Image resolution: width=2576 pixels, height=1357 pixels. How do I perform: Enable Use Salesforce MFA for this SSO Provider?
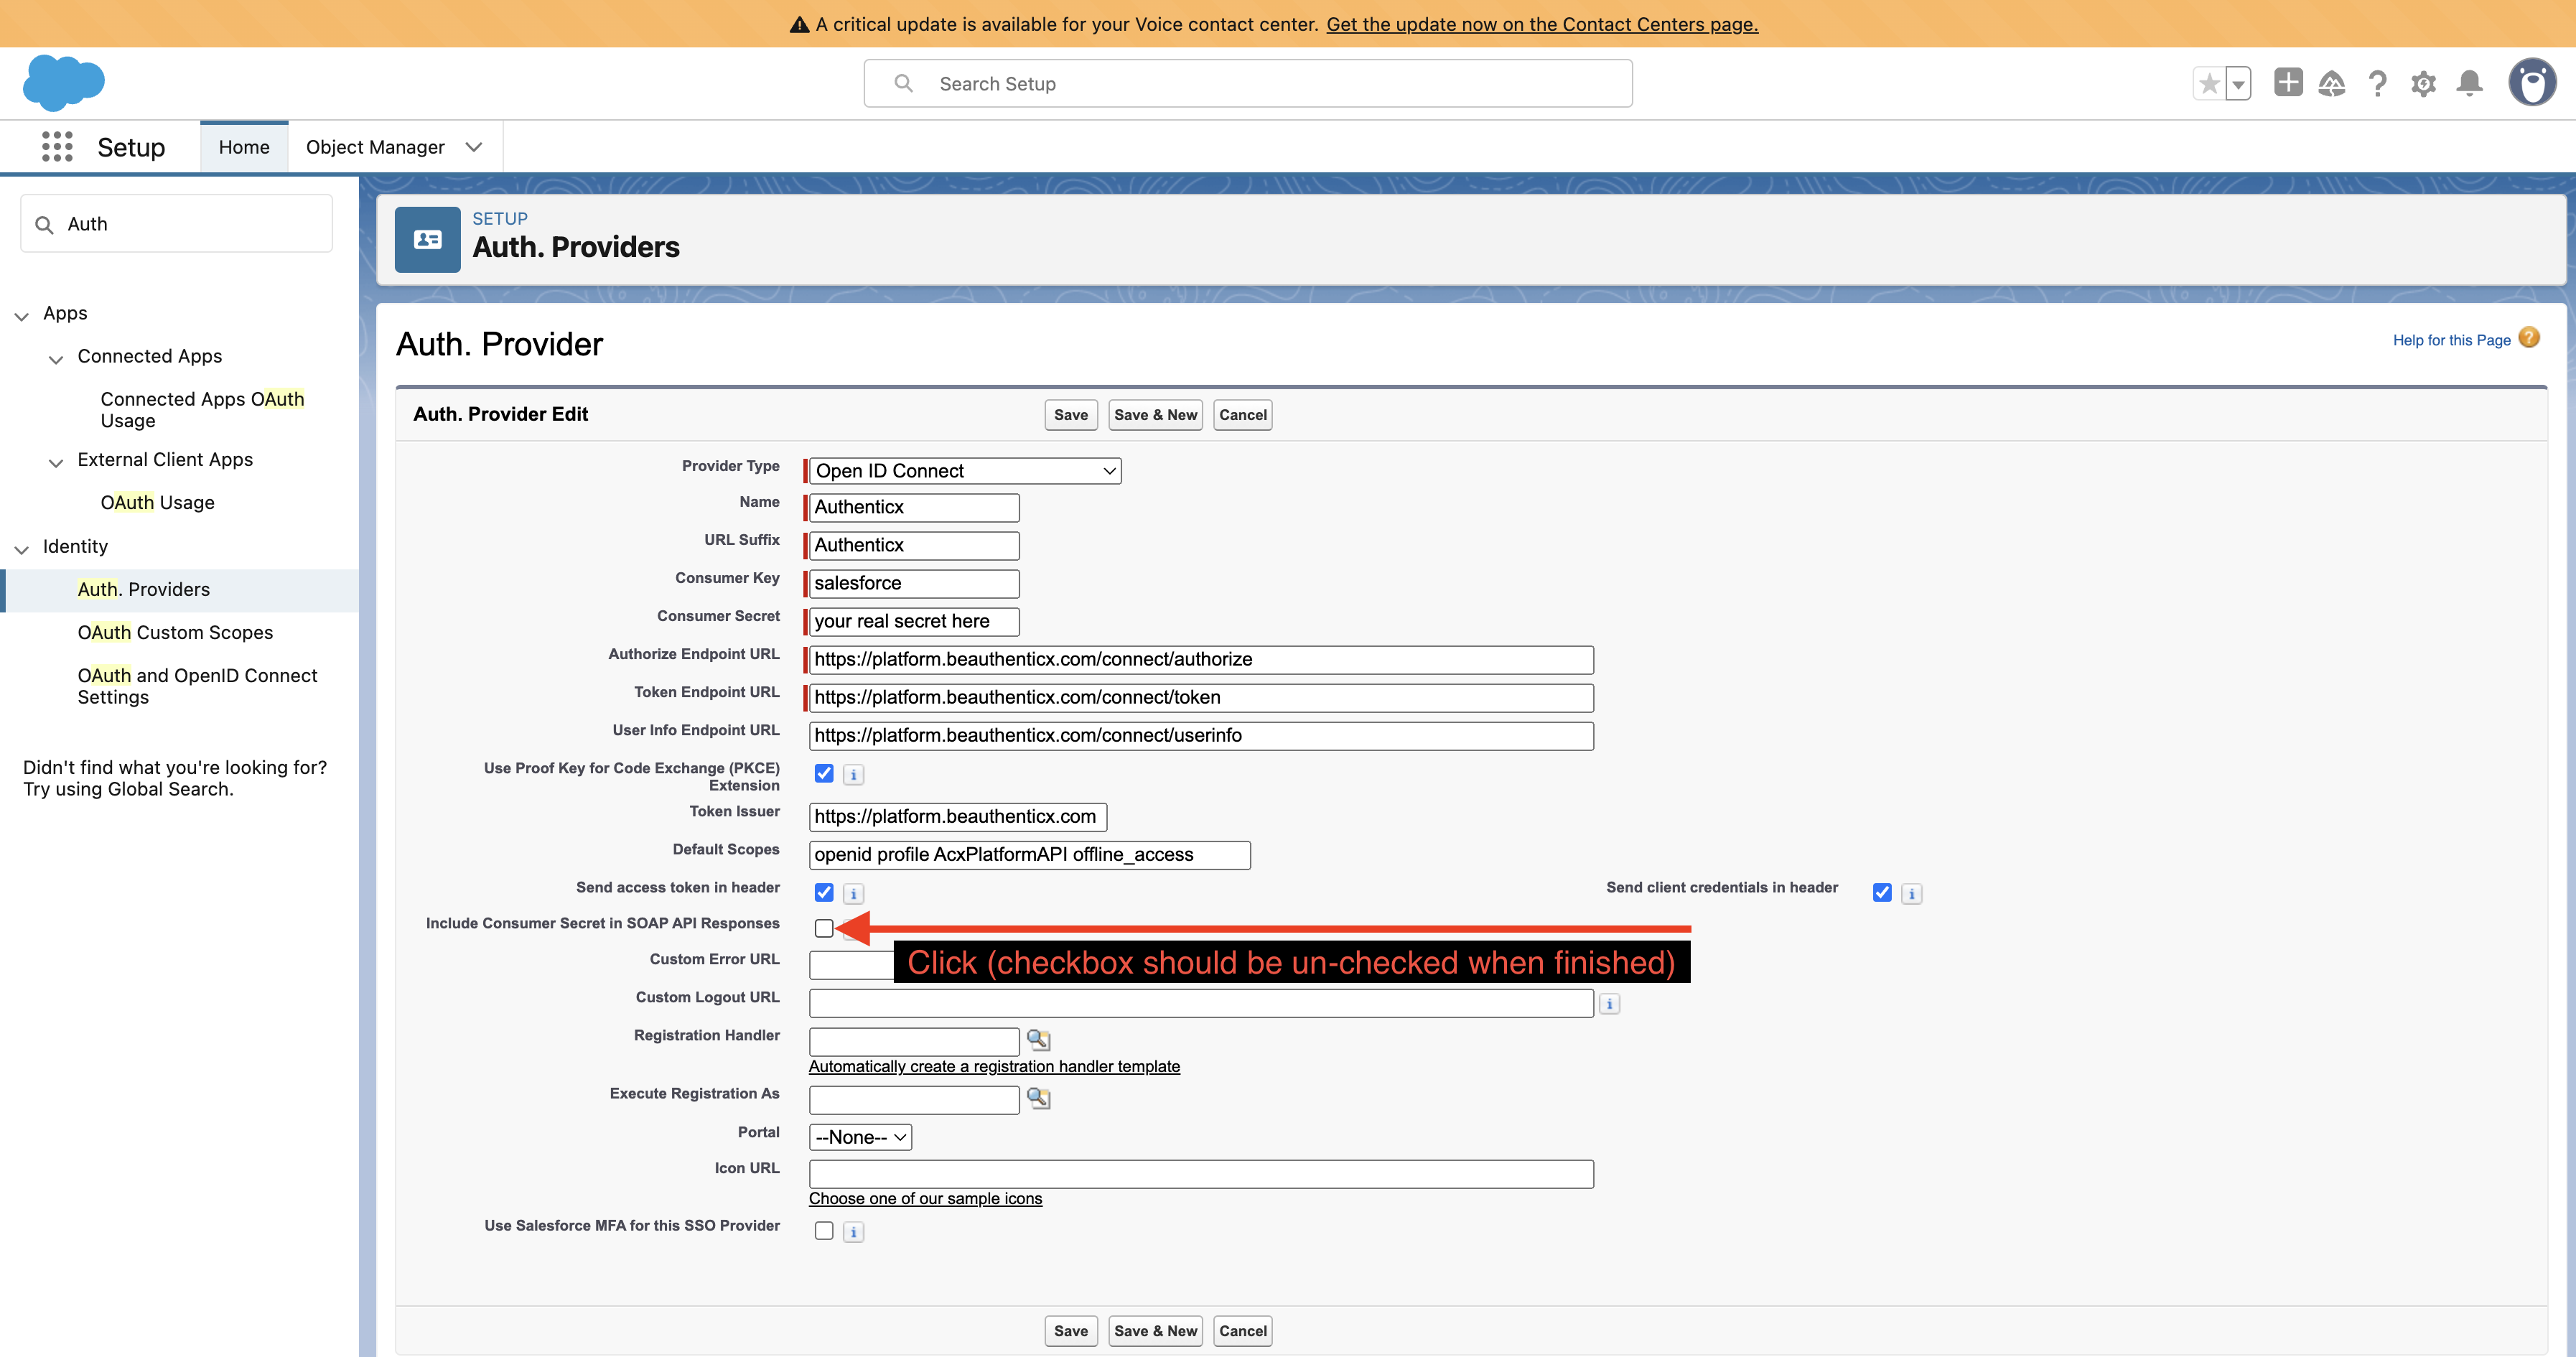[x=824, y=1231]
